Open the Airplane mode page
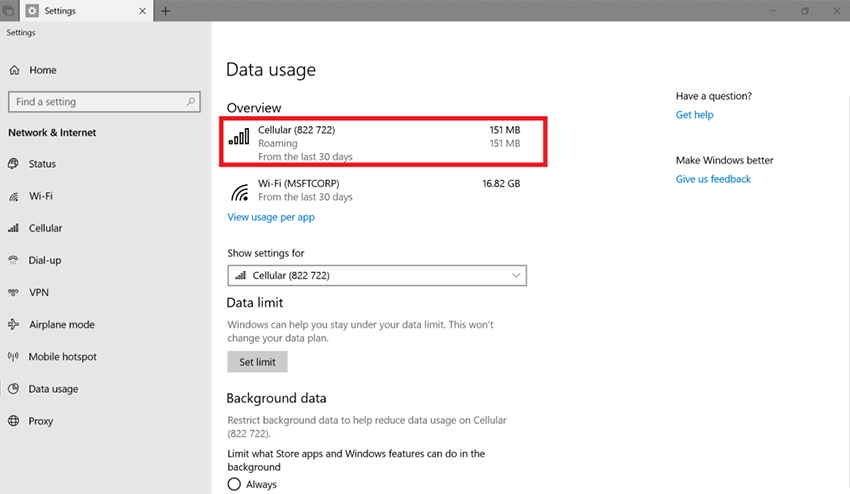Screen dimensions: 850x494 coord(62,324)
